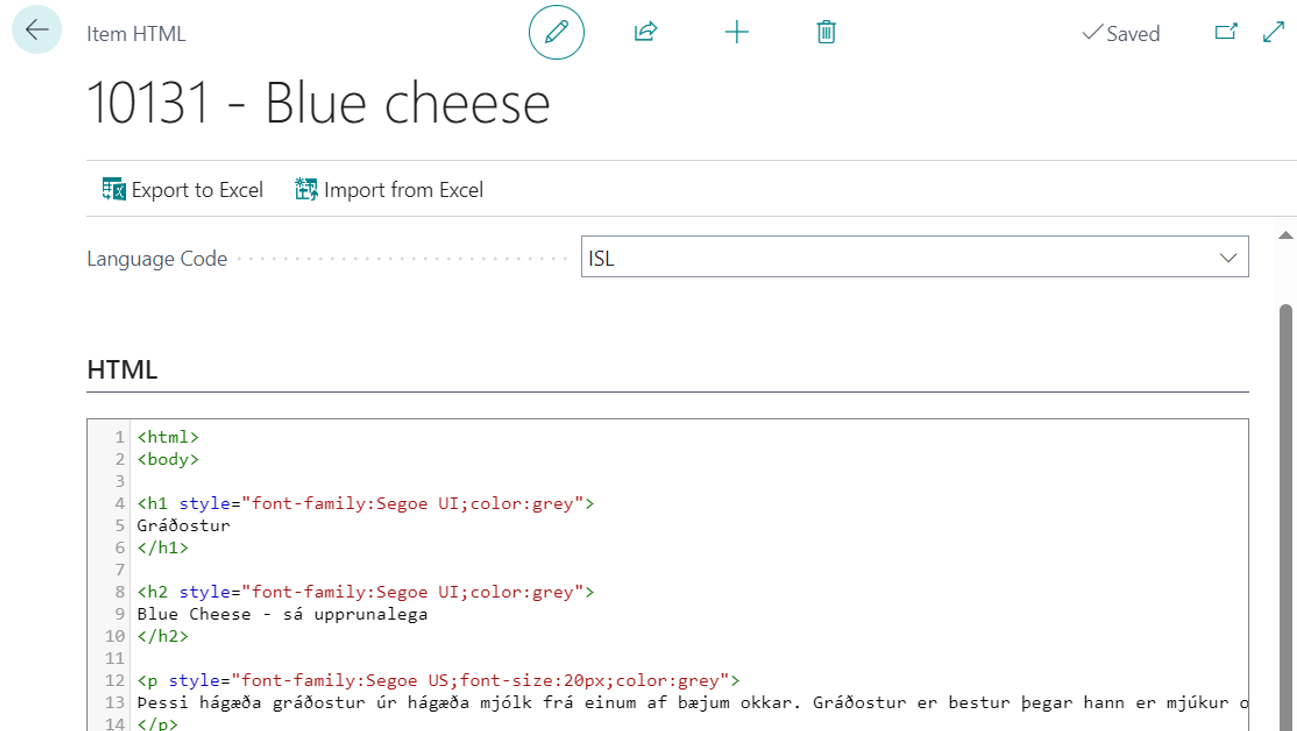The image size is (1297, 731).
Task: Click the Item HTML page caption
Action: coord(136,33)
